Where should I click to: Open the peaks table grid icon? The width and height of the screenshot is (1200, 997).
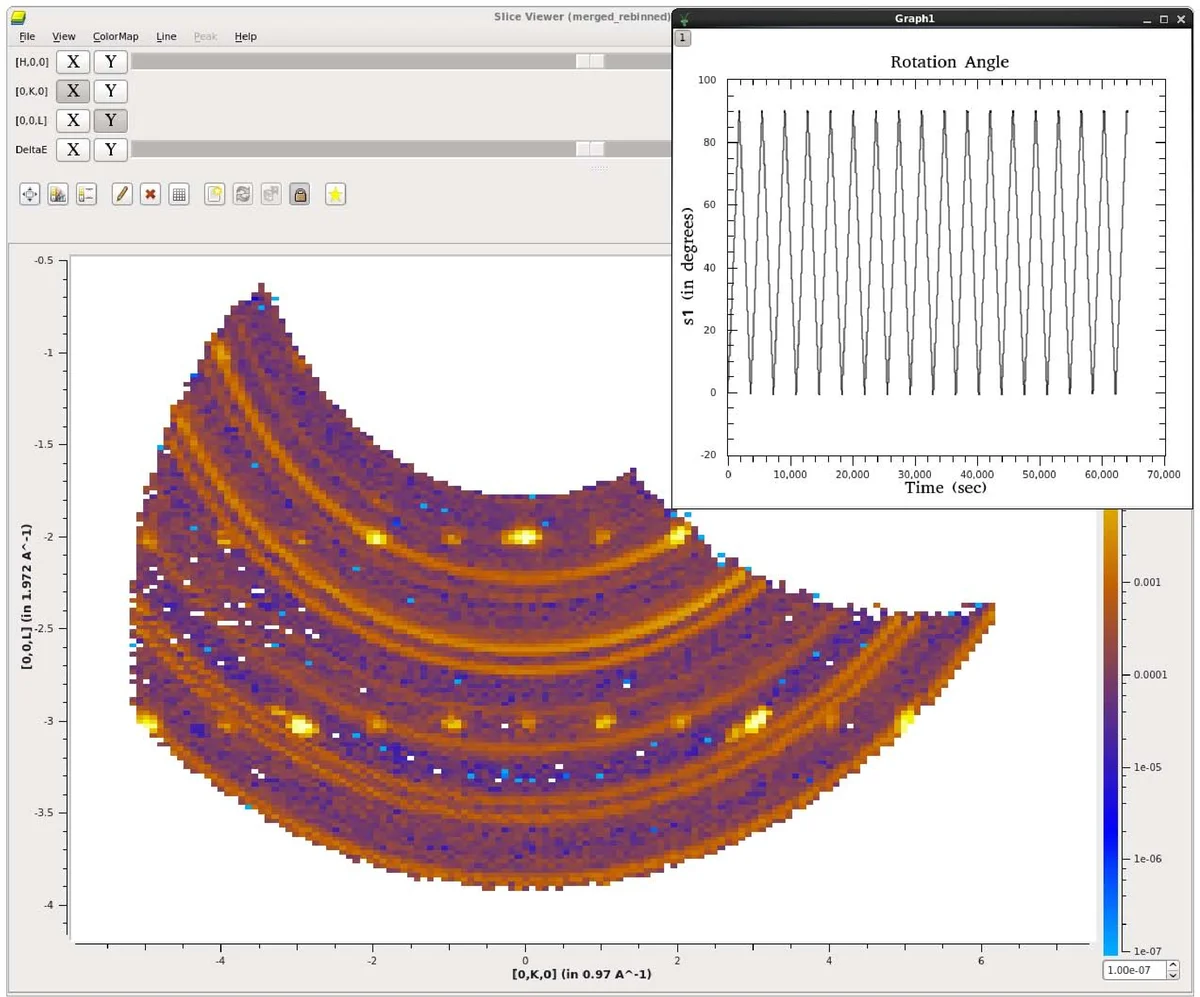[178, 194]
